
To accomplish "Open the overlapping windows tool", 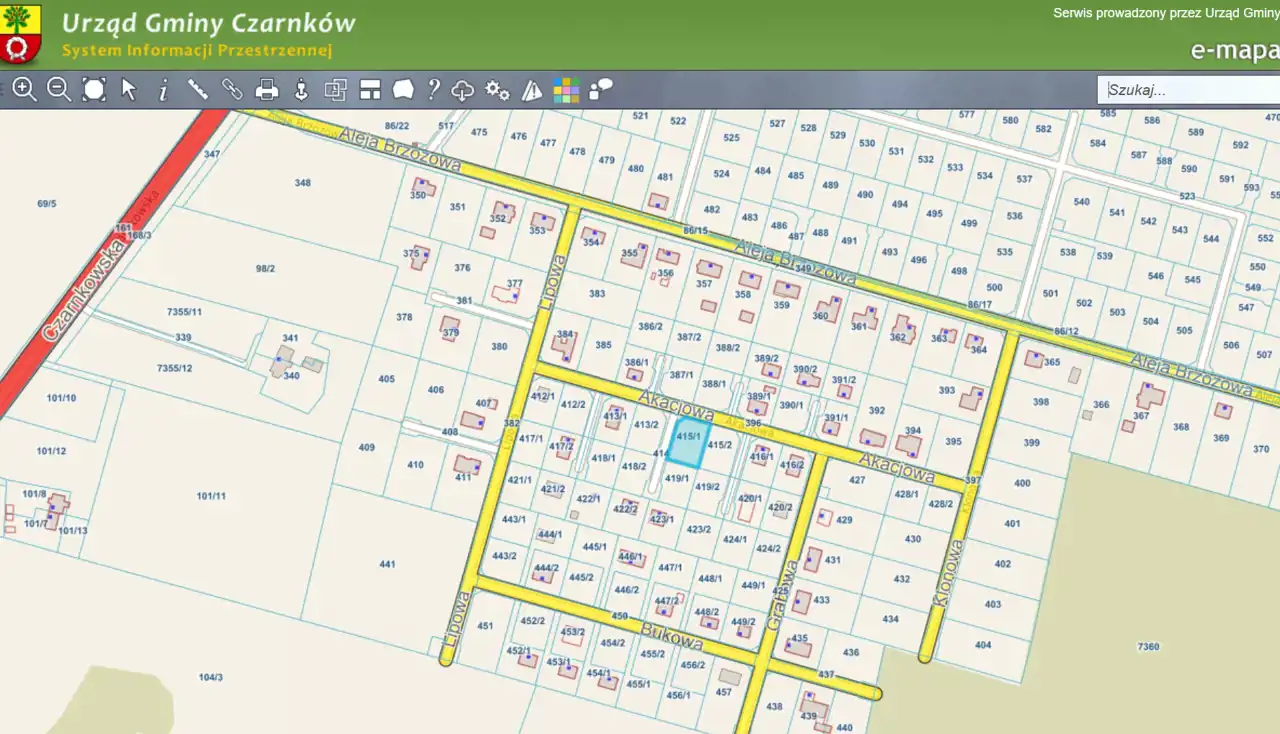I will (335, 90).
